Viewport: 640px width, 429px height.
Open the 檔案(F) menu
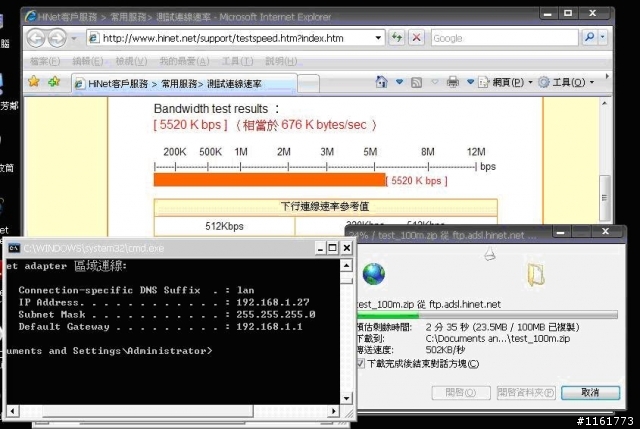pos(45,61)
